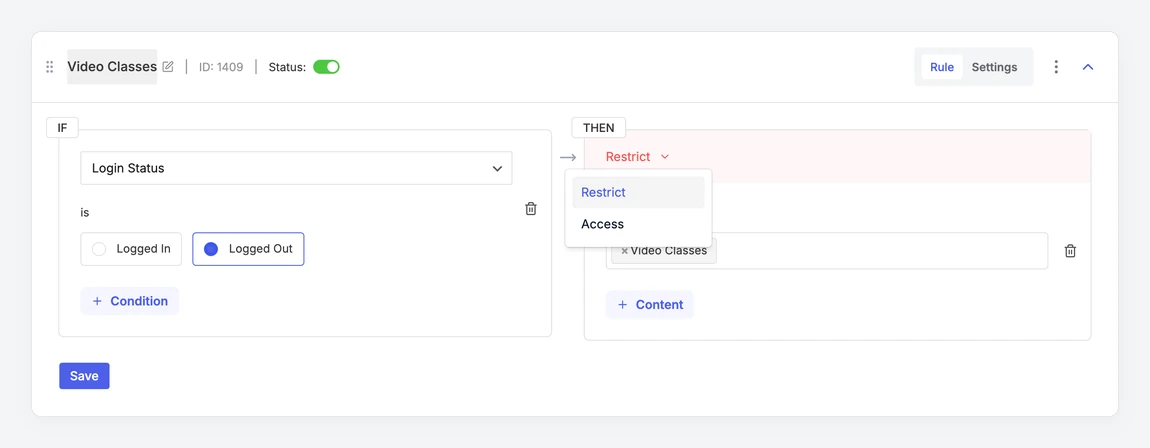The height and width of the screenshot is (448, 1150).
Task: Delete the content row with the trash icon
Action: click(x=1071, y=251)
